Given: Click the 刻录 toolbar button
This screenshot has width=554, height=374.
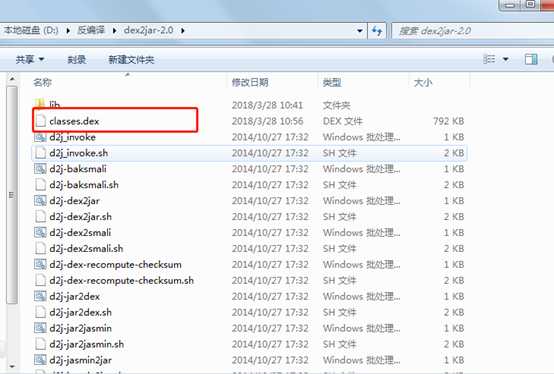Looking at the screenshot, I should tap(77, 60).
